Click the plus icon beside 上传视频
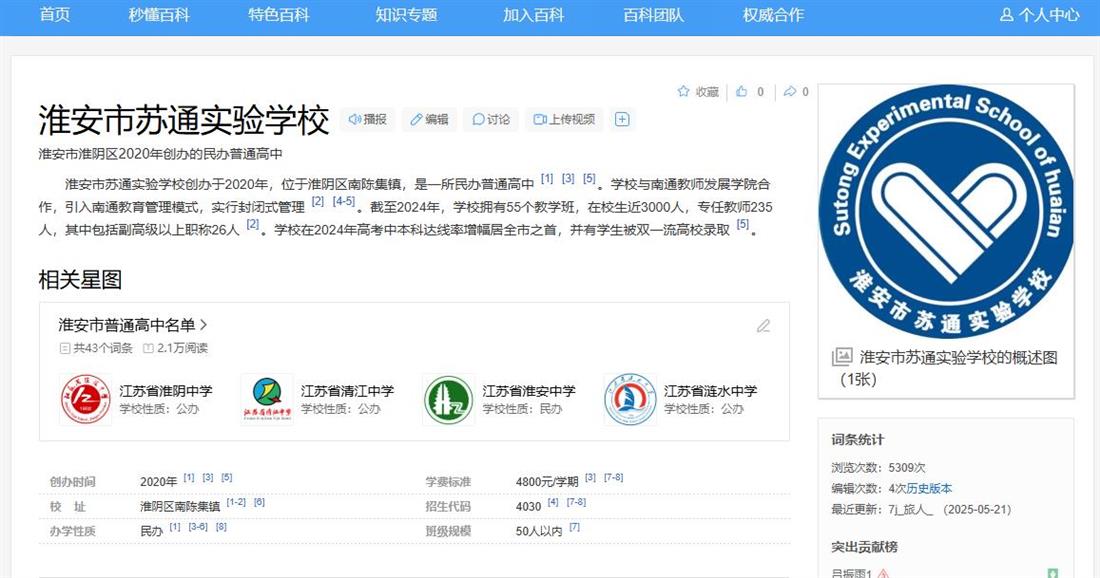This screenshot has width=1100, height=578. tap(622, 119)
